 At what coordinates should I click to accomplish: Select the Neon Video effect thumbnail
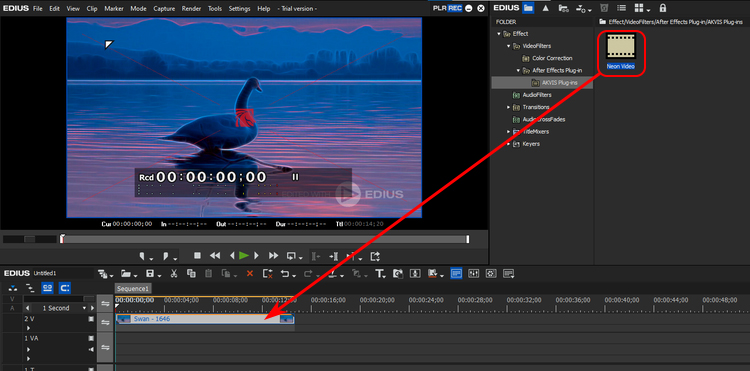click(x=621, y=46)
